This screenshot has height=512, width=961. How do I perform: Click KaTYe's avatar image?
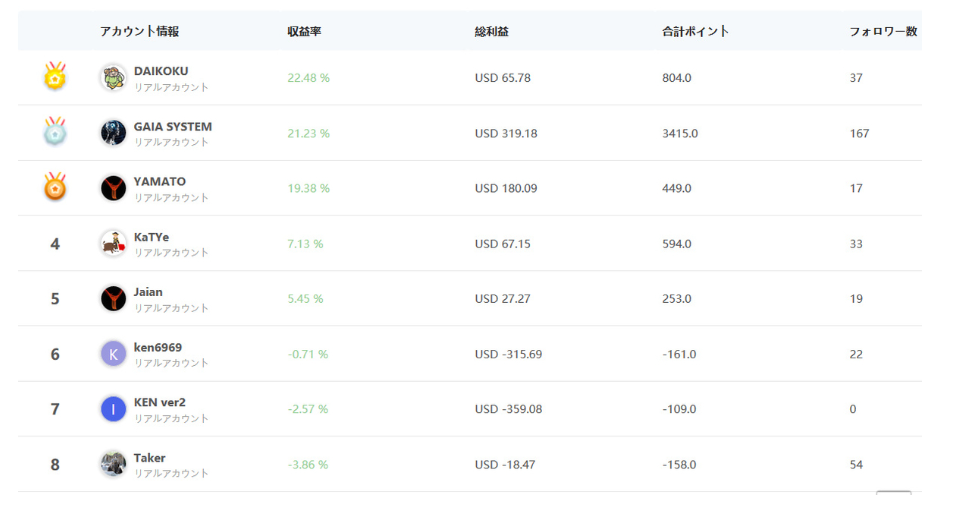113,243
